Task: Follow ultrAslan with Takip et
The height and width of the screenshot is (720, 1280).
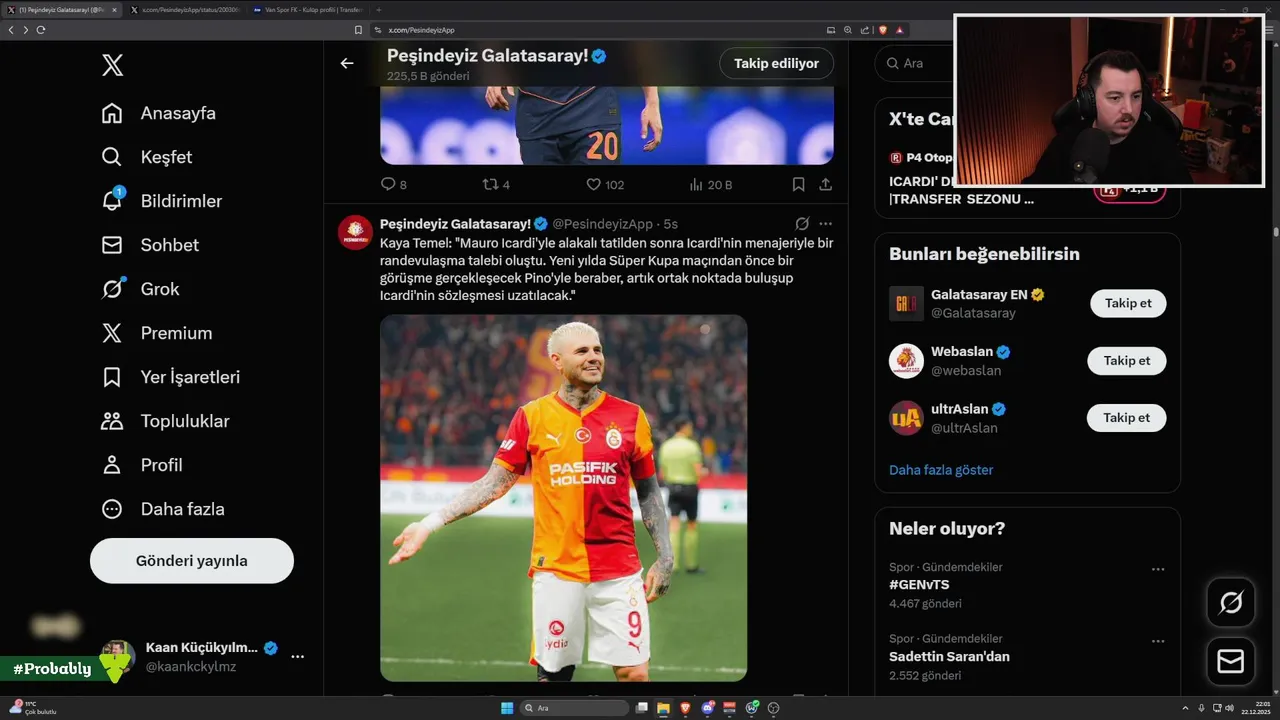Action: (x=1127, y=418)
